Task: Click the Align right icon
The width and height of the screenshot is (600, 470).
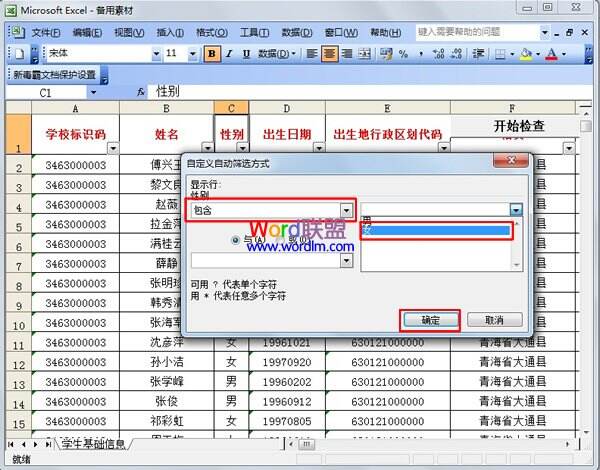Action: tap(347, 54)
